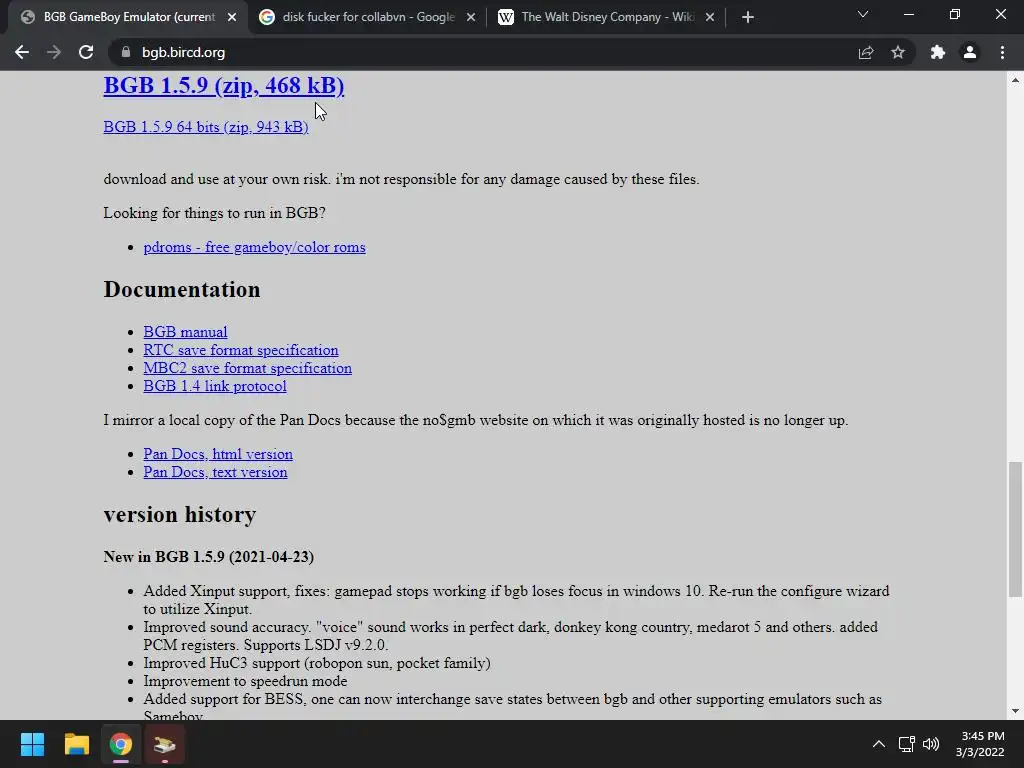This screenshot has height=768, width=1024.
Task: Close the Walt Disney Company Wikipedia tab
Action: pos(710,17)
